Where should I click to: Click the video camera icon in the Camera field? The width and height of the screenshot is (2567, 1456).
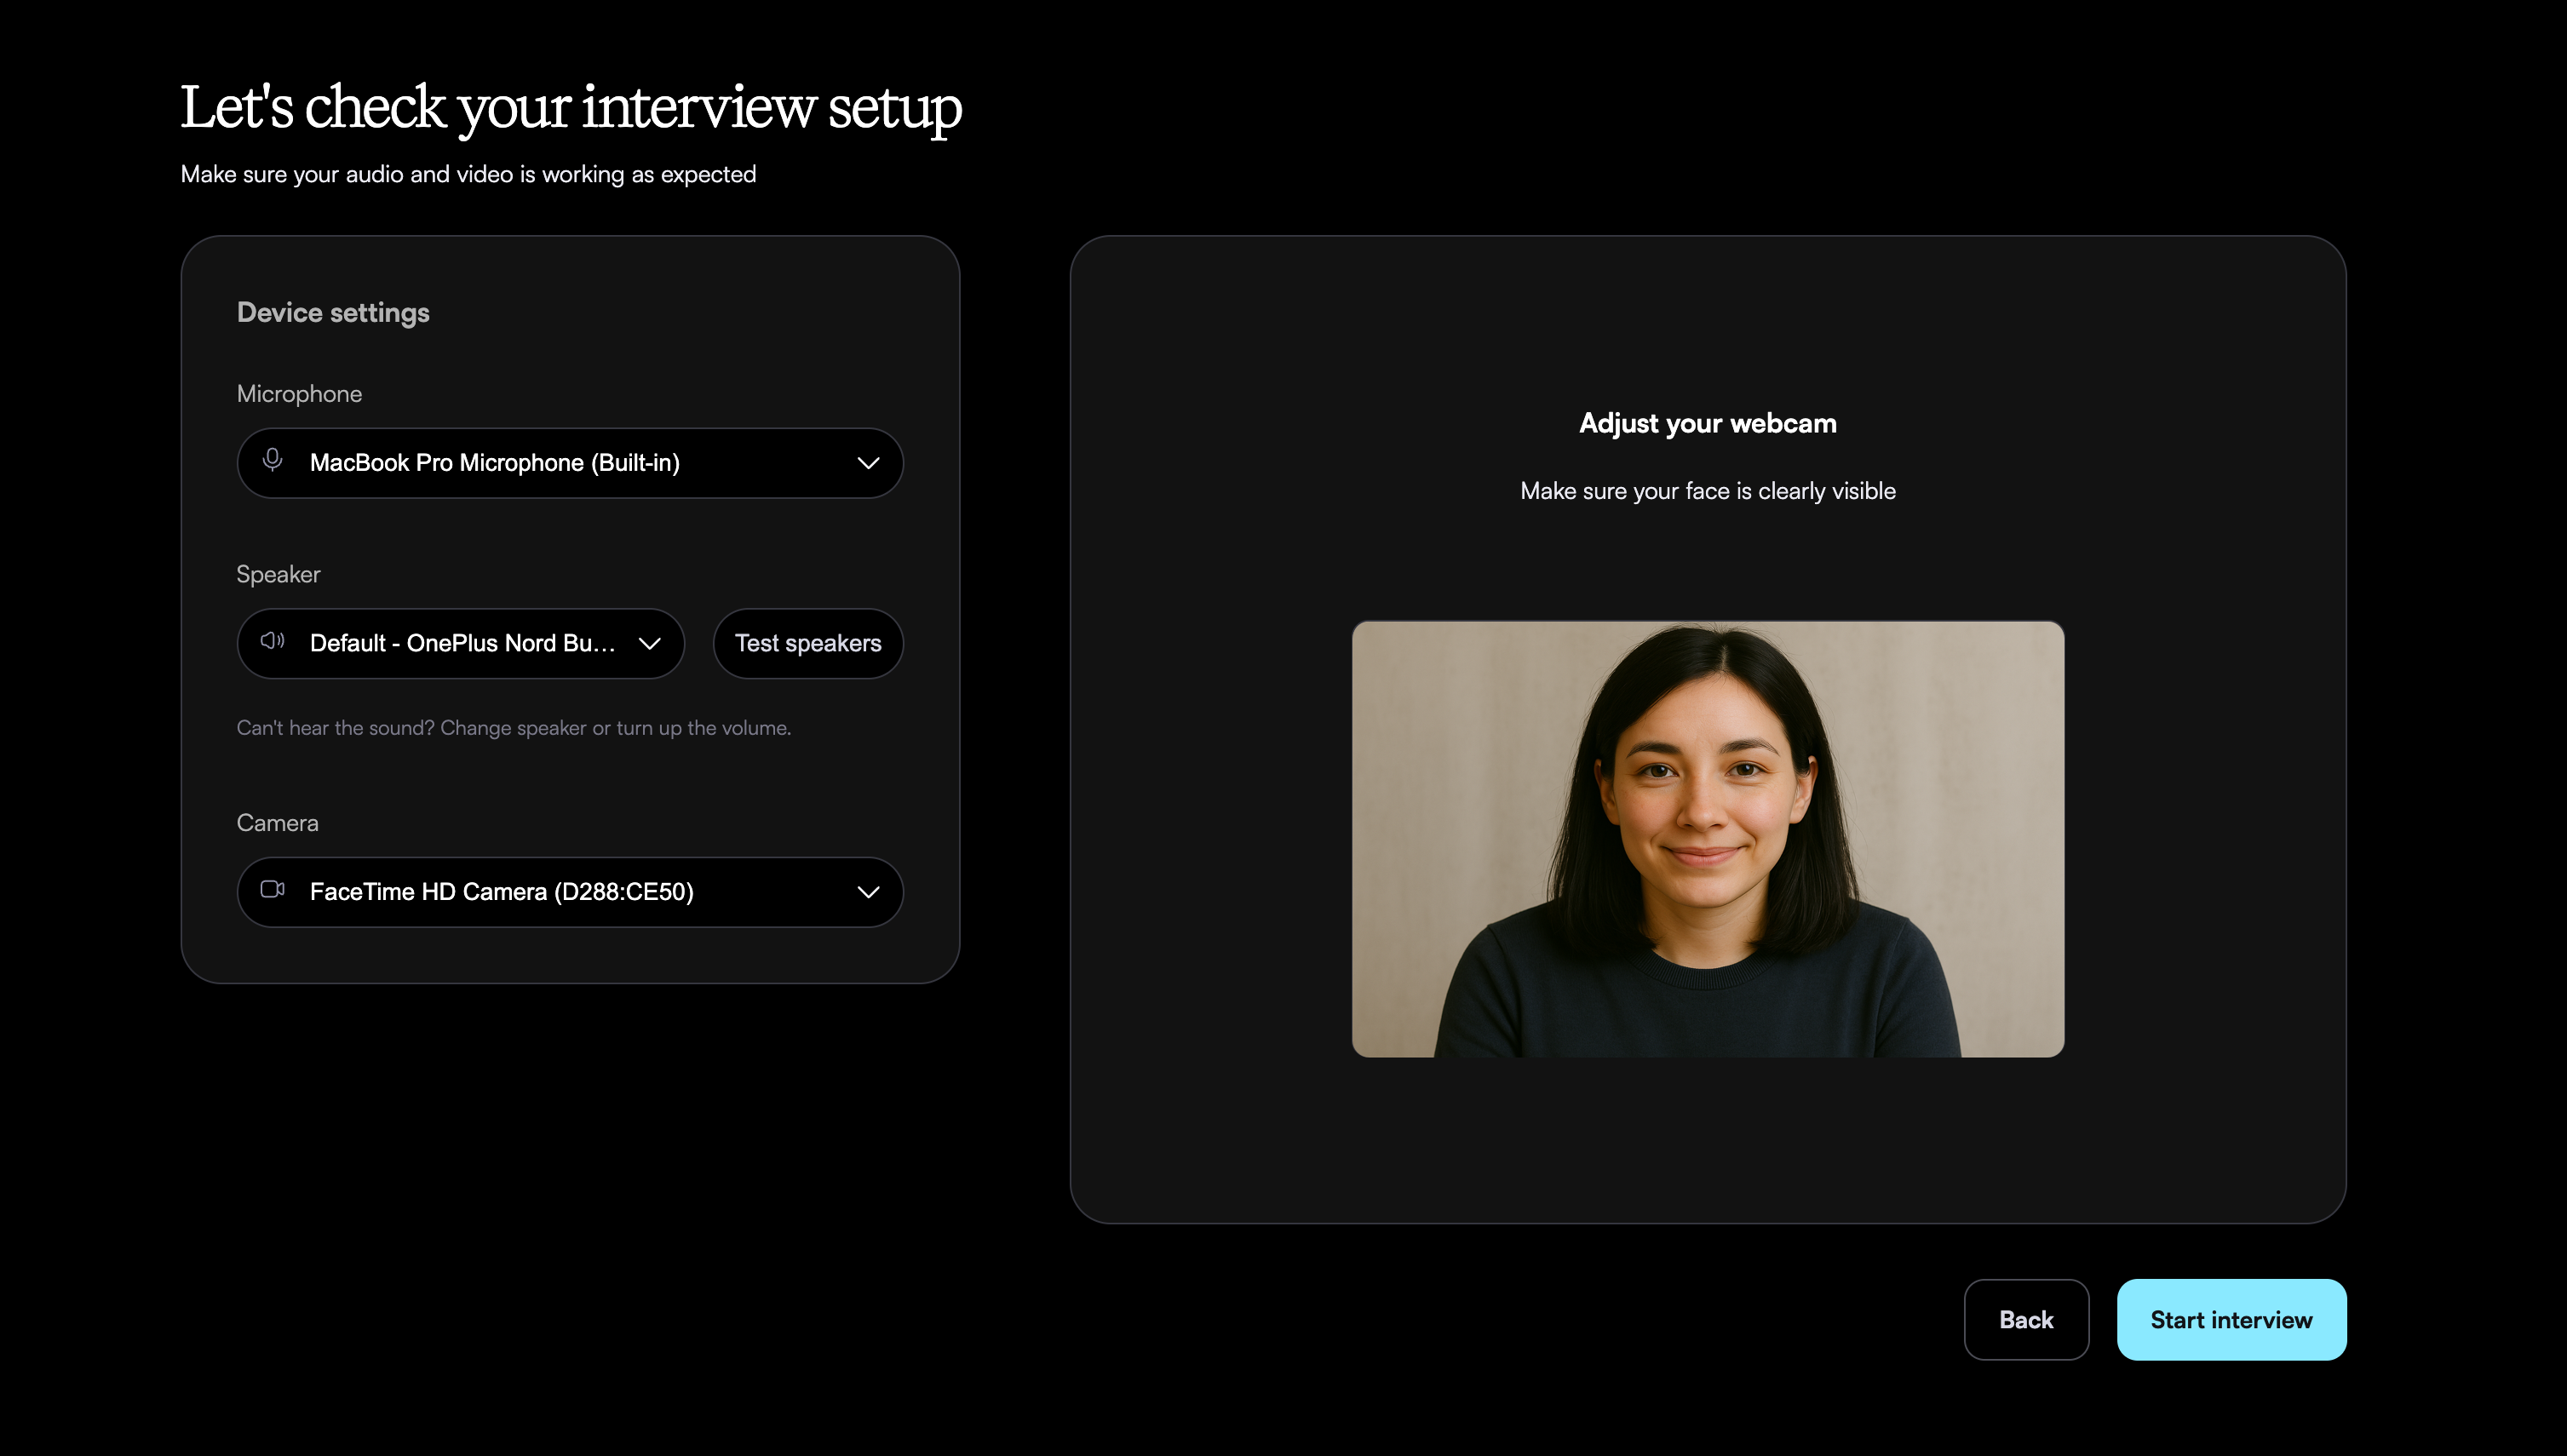click(272, 890)
